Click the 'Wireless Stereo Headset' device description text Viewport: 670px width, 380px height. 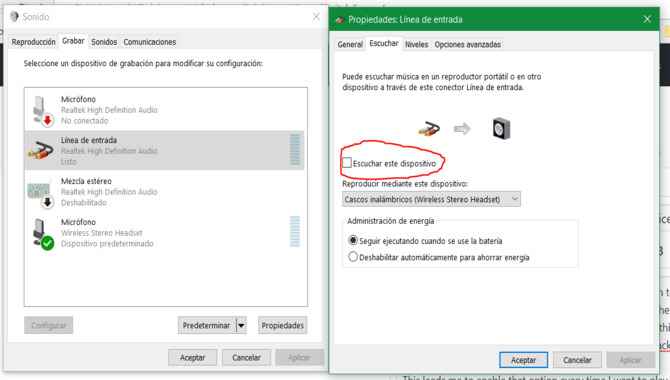coord(102,233)
